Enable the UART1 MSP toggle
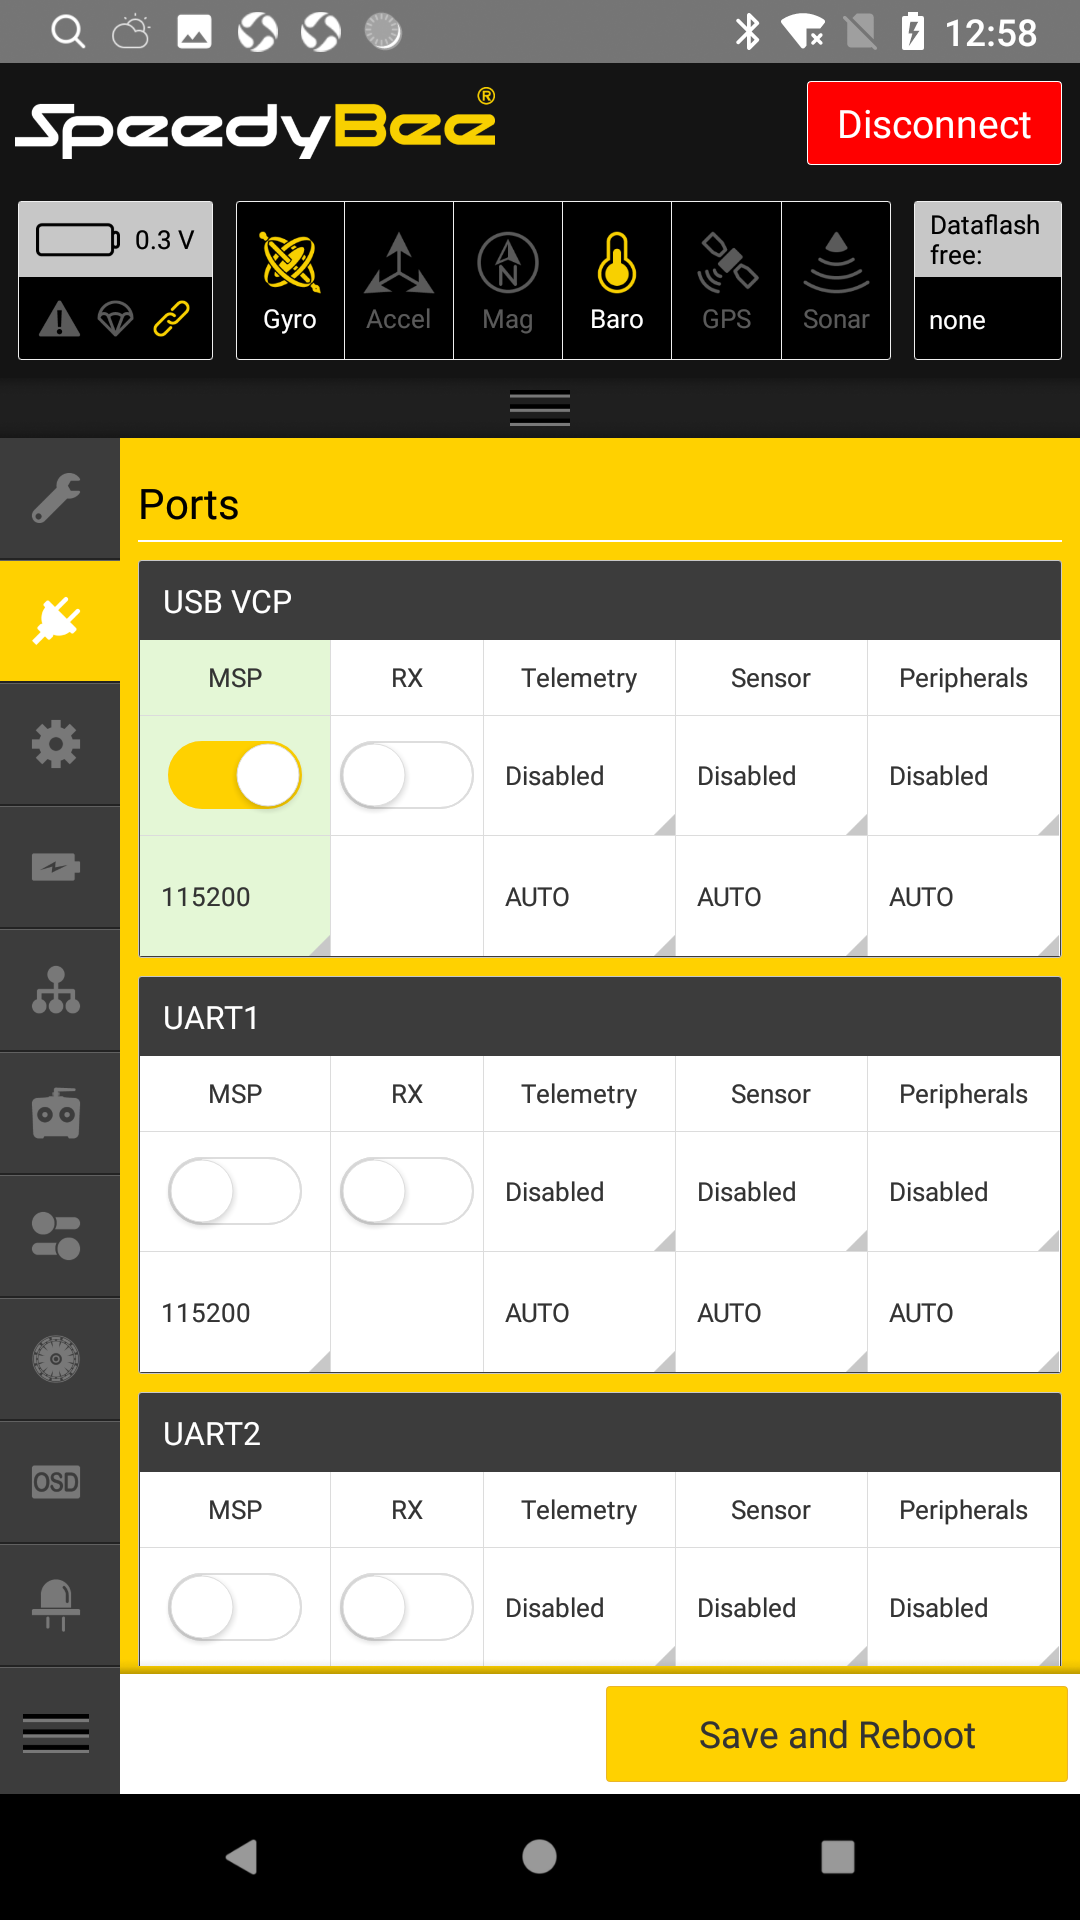This screenshot has height=1920, width=1080. [x=235, y=1191]
